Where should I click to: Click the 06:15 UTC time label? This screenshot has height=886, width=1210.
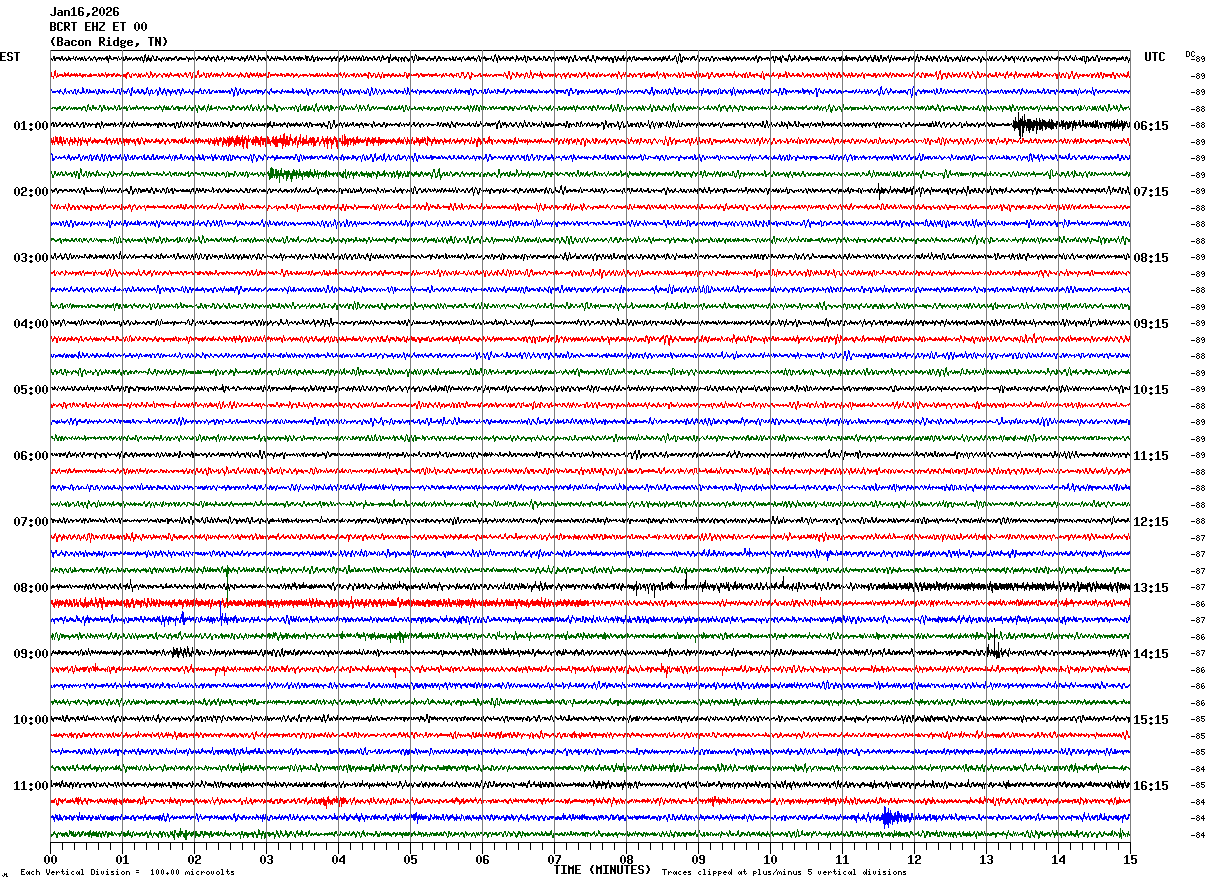1151,126
